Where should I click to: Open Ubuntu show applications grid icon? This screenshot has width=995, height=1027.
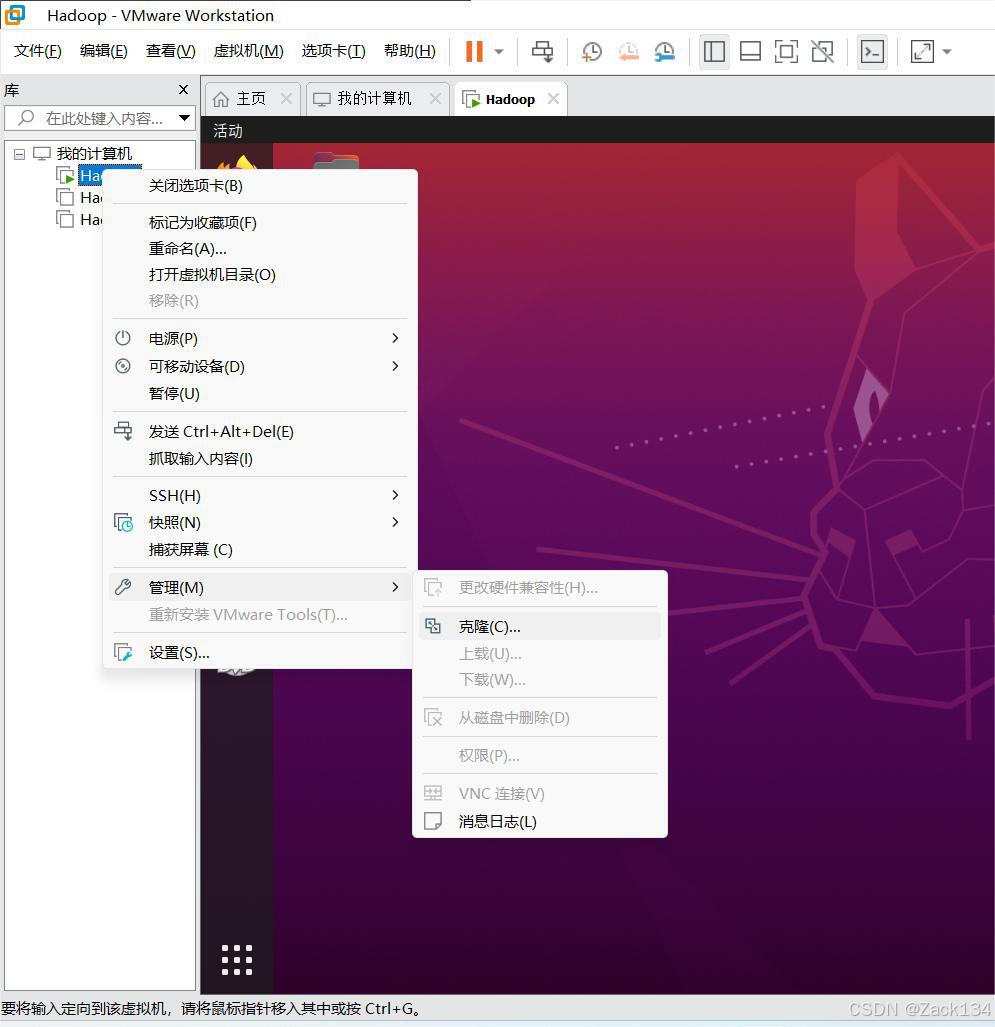236,960
